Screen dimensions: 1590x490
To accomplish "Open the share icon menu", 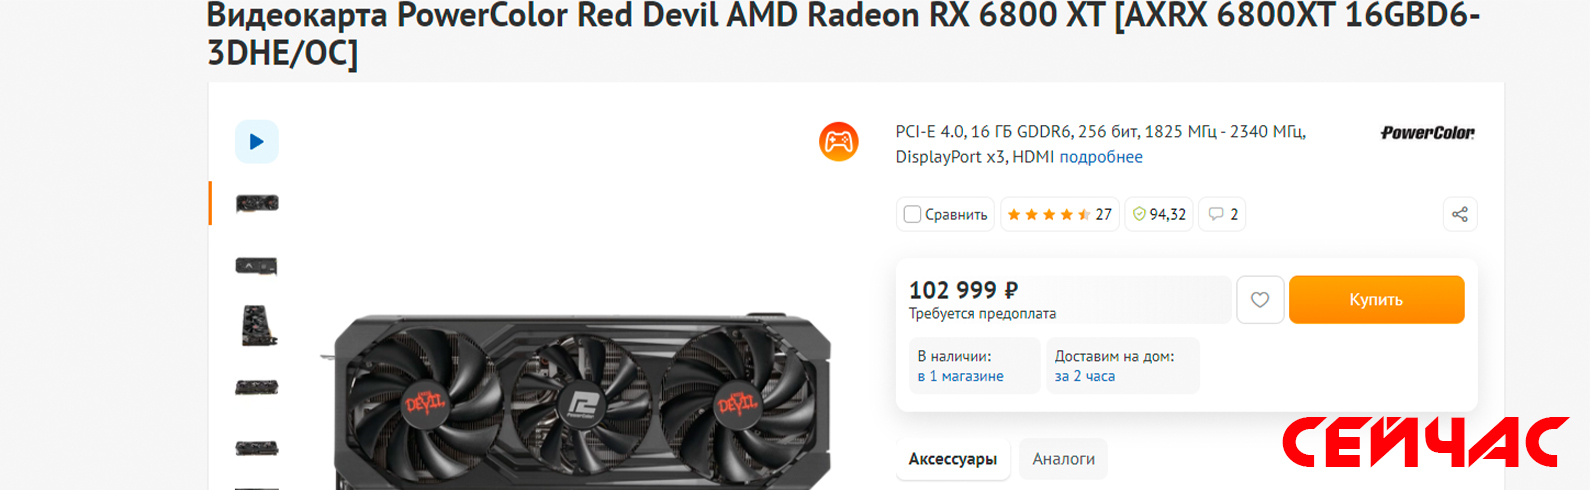I will [x=1460, y=214].
